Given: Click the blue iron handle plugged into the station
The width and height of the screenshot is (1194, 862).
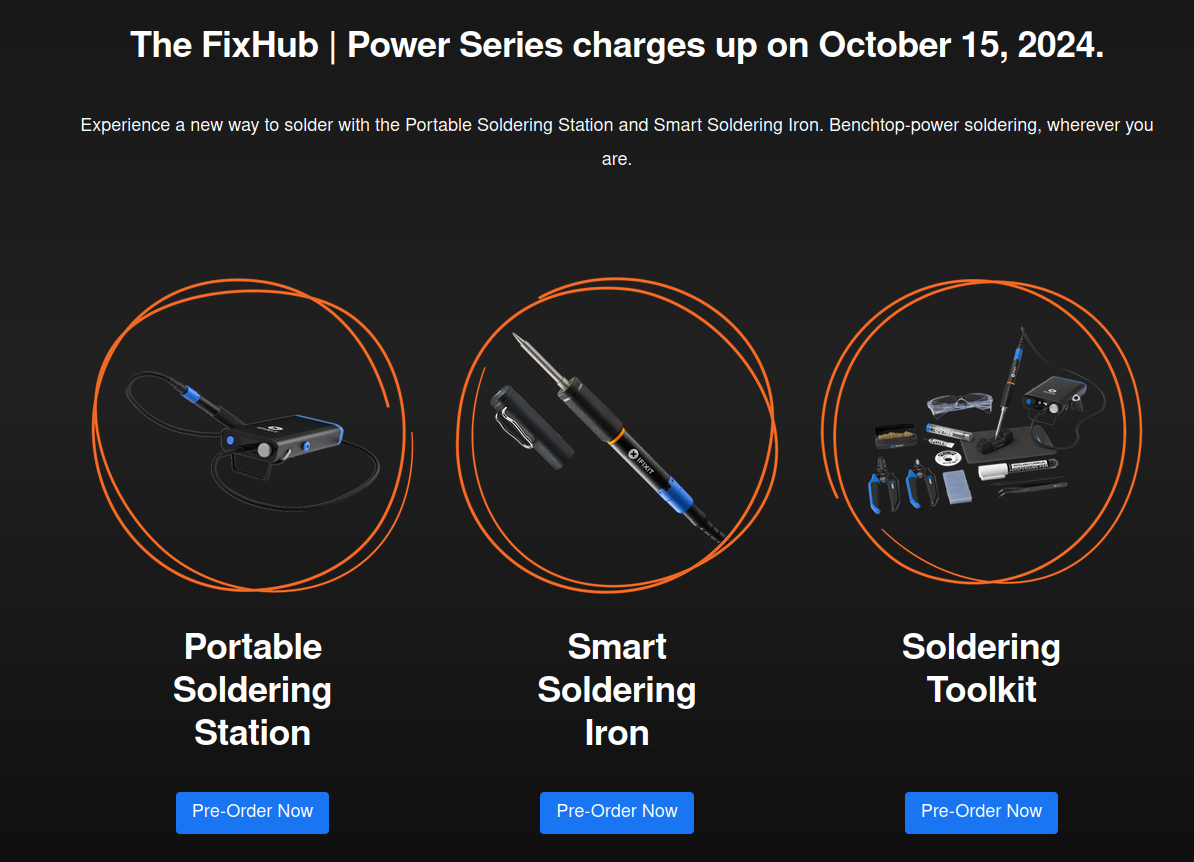Looking at the screenshot, I should tap(189, 394).
